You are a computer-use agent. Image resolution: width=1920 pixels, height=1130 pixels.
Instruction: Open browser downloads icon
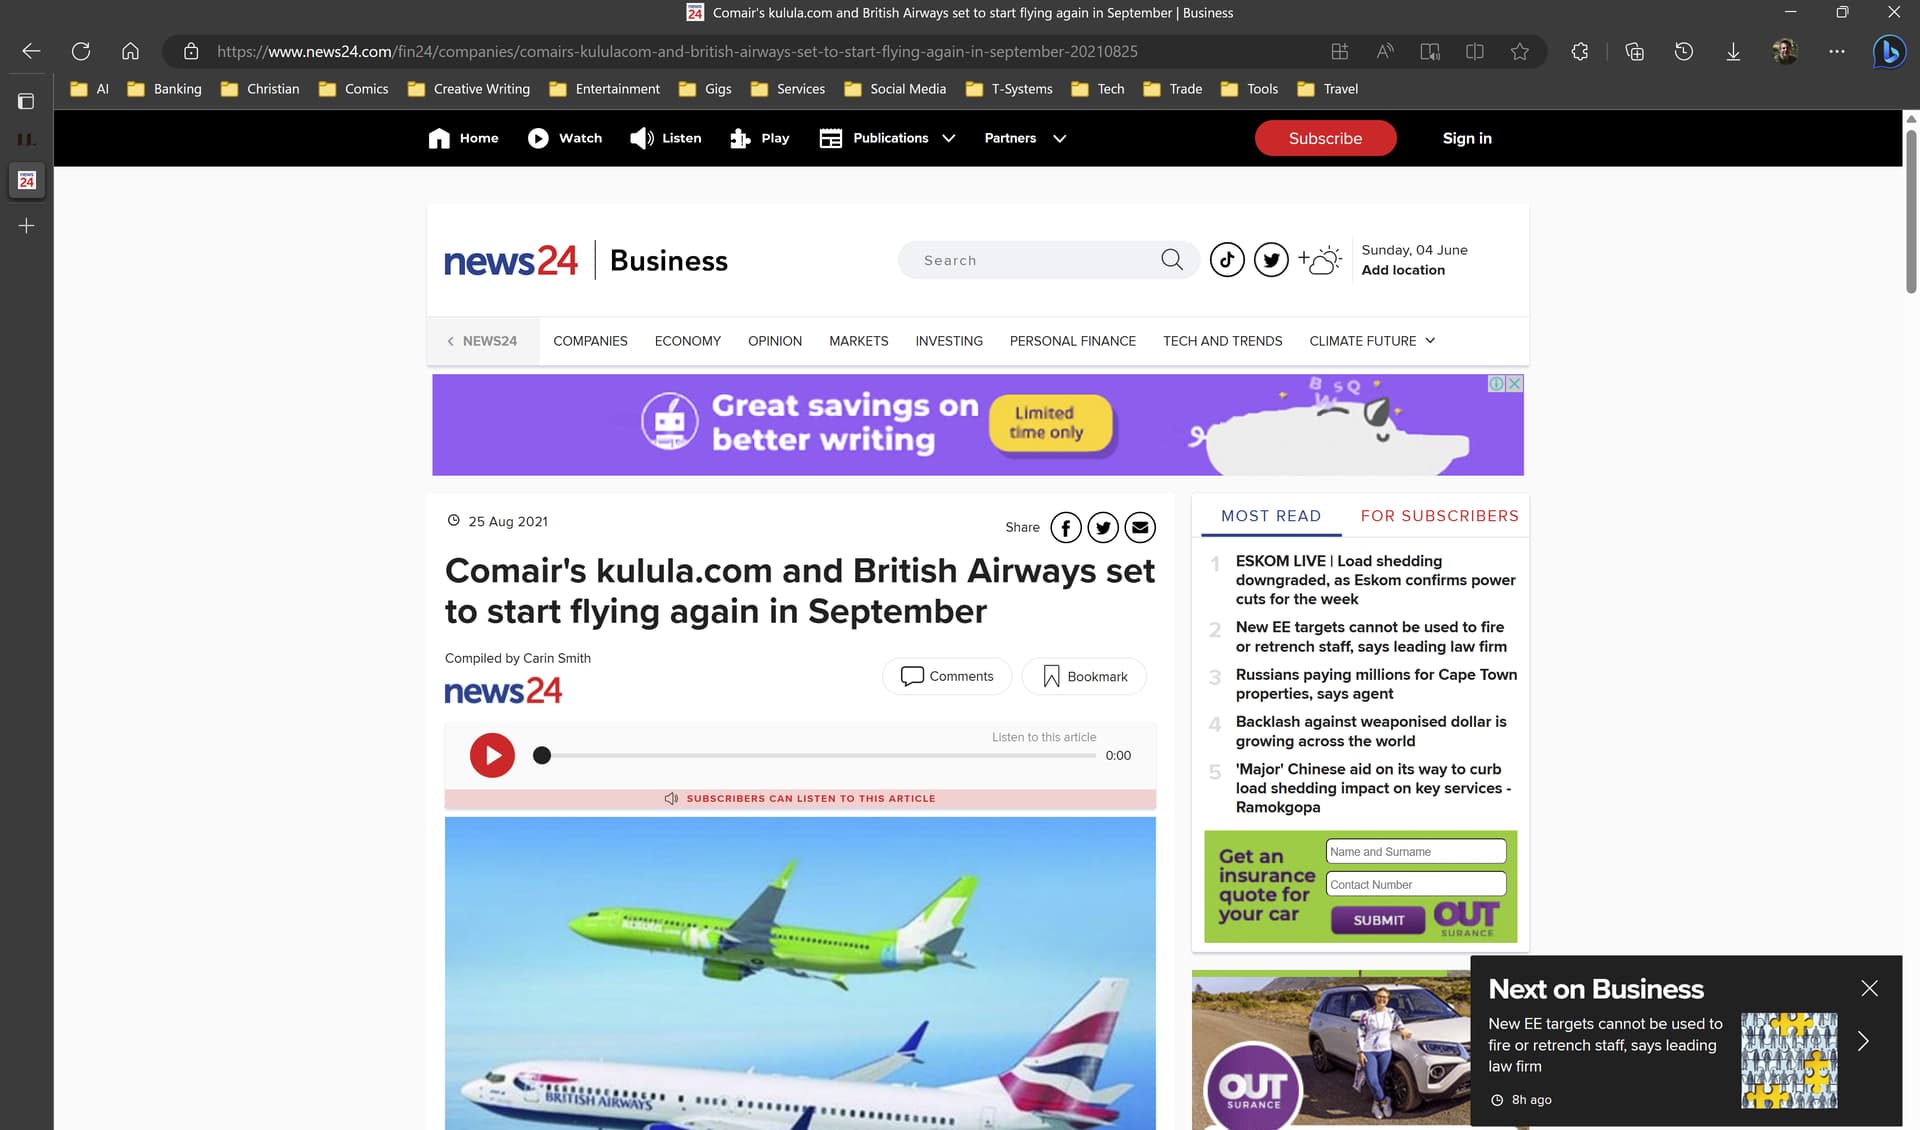[x=1733, y=51]
